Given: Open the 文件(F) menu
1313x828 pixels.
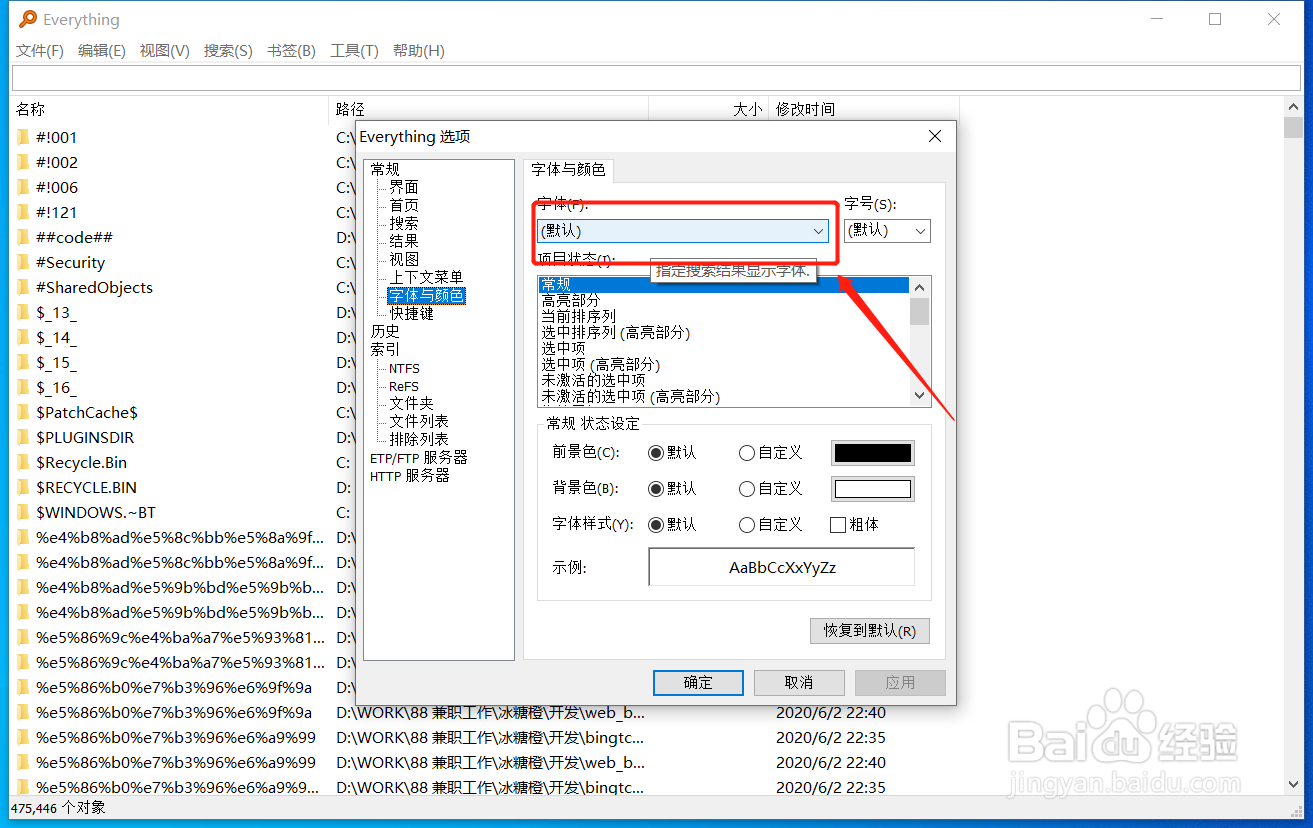Looking at the screenshot, I should pos(40,51).
